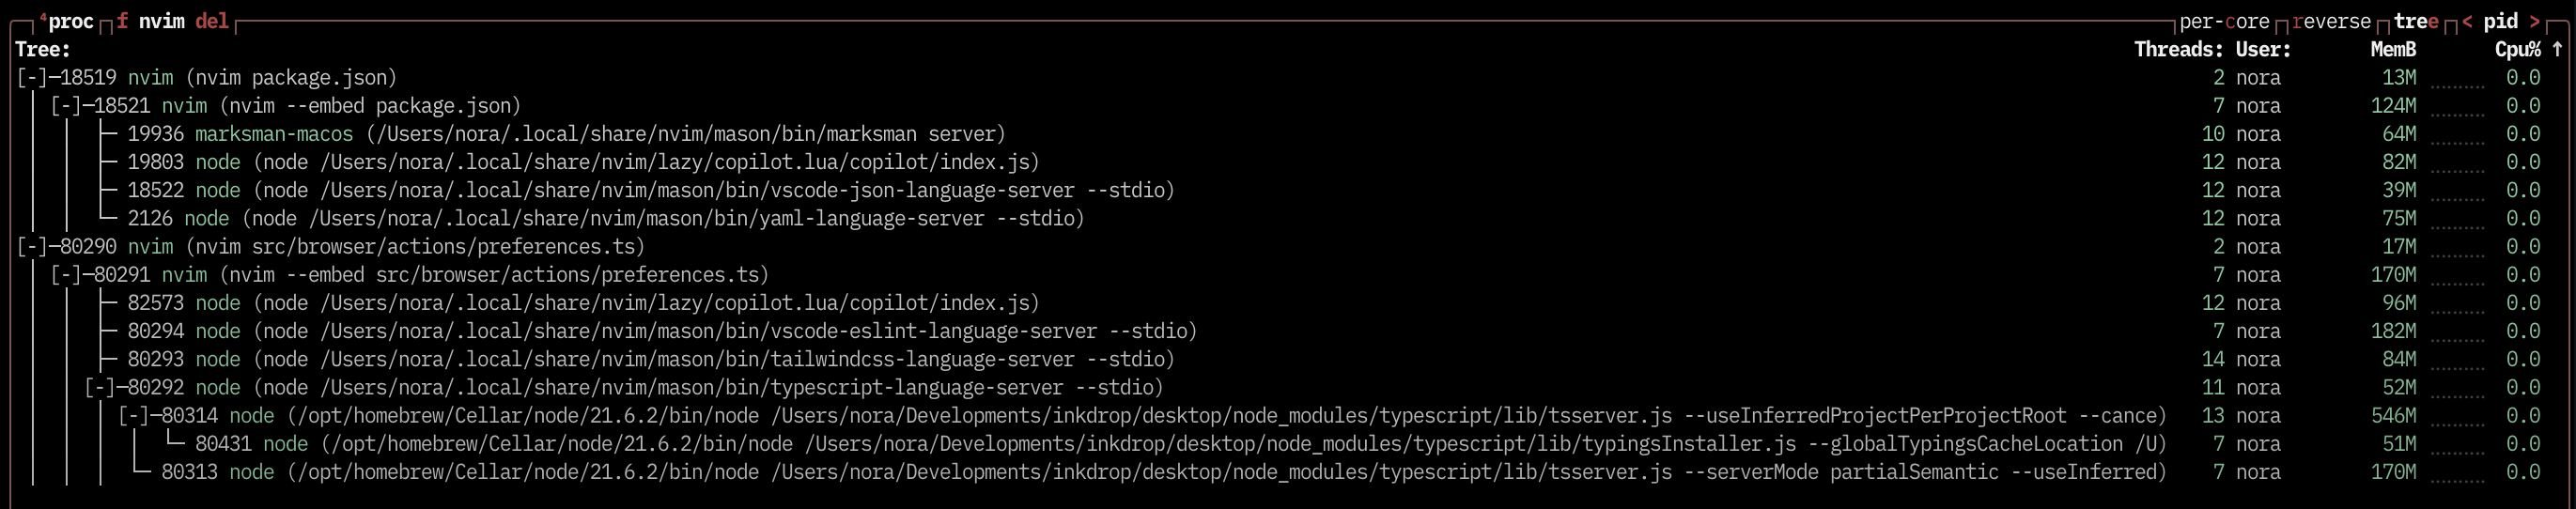Viewport: 2576px width, 509px height.
Task: Click the pid sort column label
Action: [x=2500, y=21]
